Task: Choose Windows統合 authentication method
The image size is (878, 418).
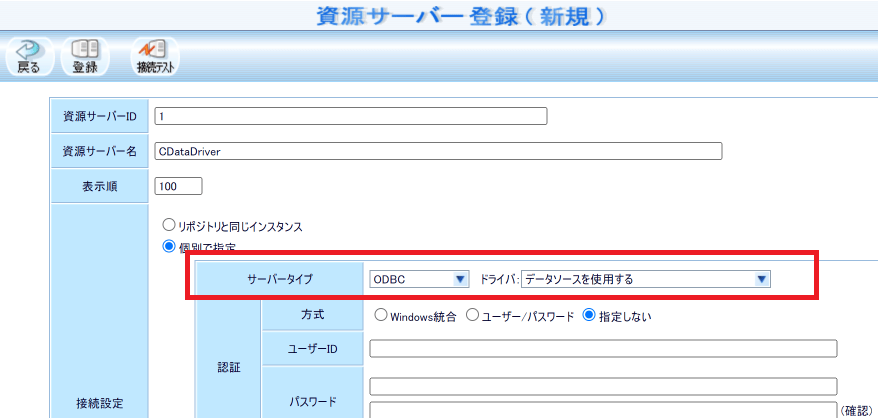Action: pyautogui.click(x=381, y=315)
